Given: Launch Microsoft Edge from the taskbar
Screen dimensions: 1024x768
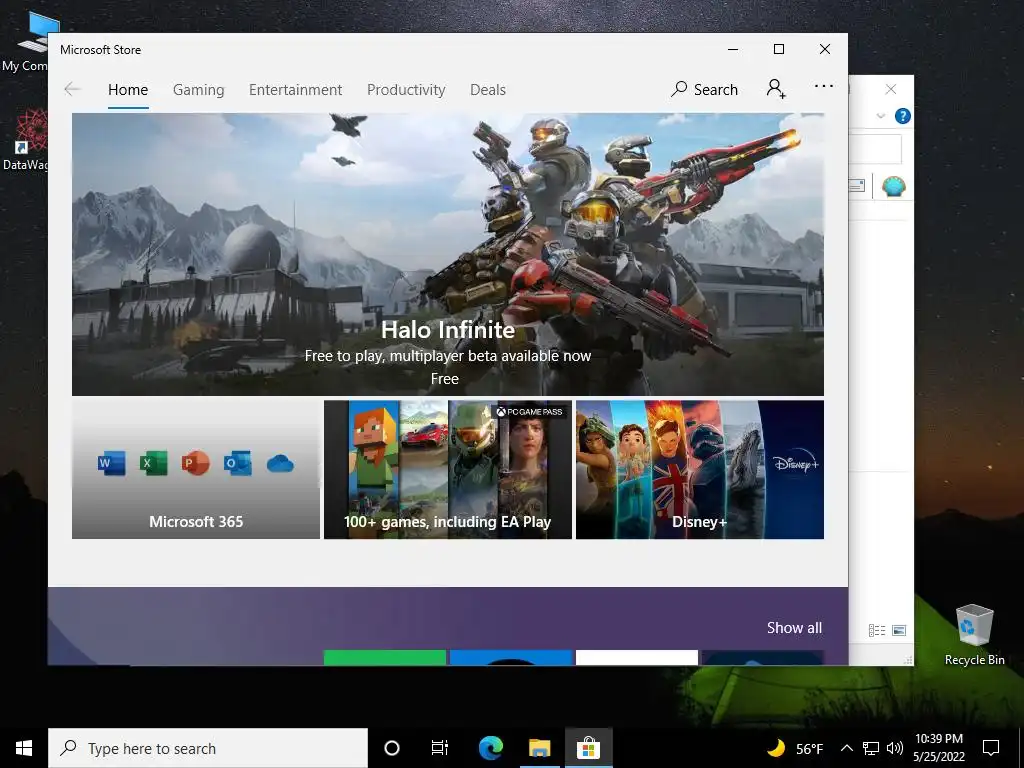Looking at the screenshot, I should [x=490, y=748].
